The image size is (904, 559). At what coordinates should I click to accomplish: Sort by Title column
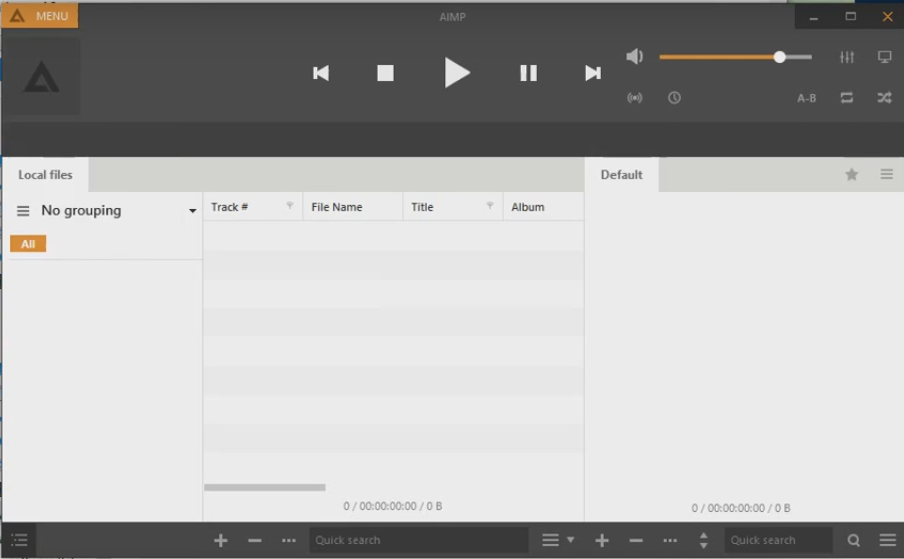tap(422, 207)
